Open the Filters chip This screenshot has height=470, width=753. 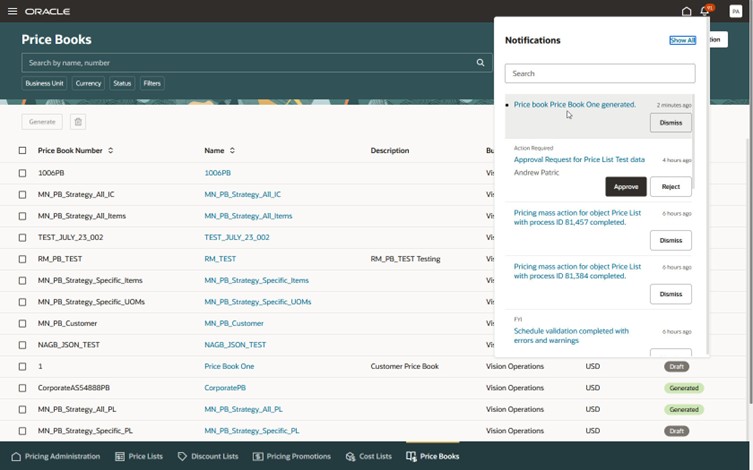[x=152, y=83]
